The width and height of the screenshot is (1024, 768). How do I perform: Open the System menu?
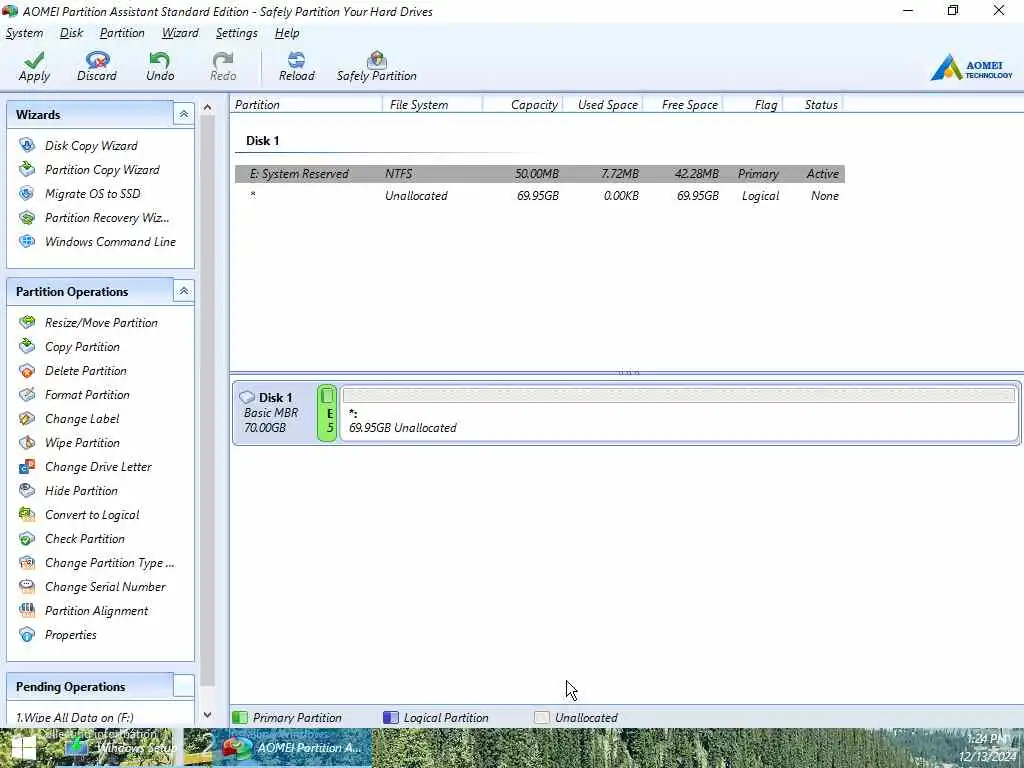click(x=24, y=33)
